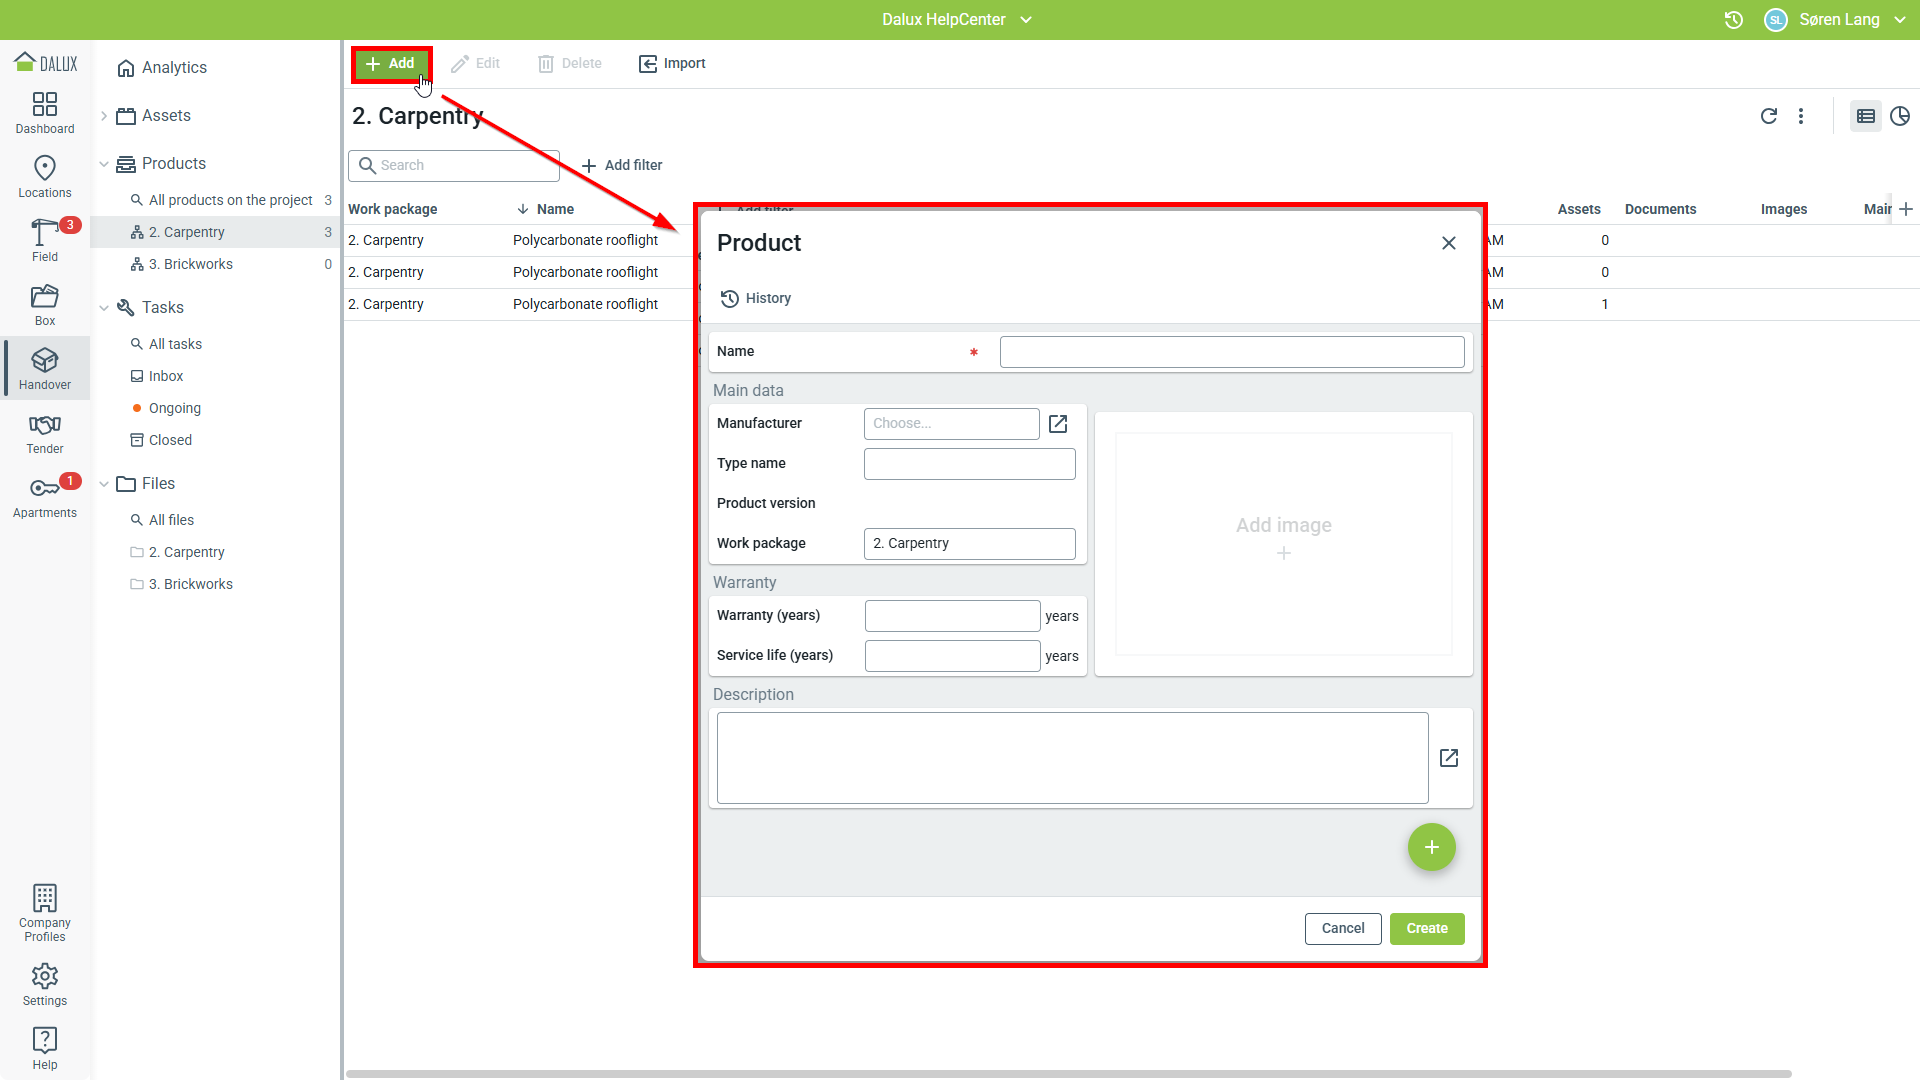Click the Cancel button
This screenshot has height=1080, width=1920.
click(1342, 928)
